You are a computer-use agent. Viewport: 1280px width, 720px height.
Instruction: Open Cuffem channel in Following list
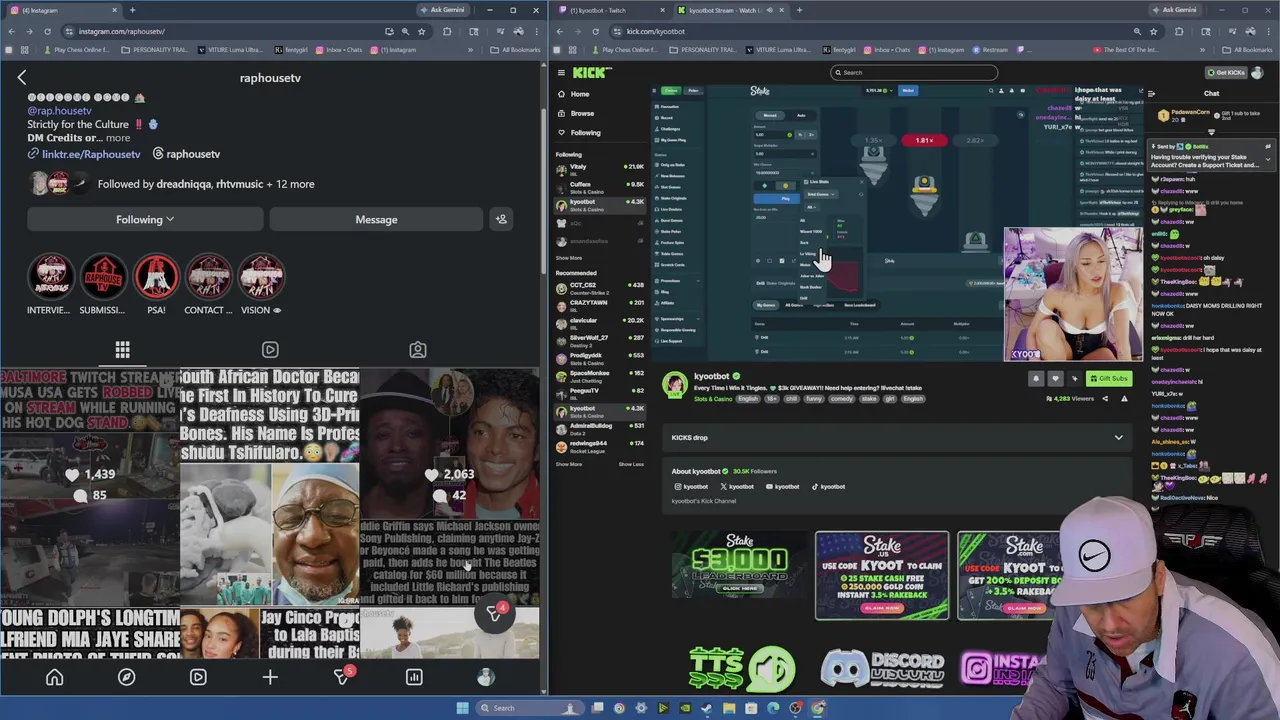pyautogui.click(x=600, y=186)
